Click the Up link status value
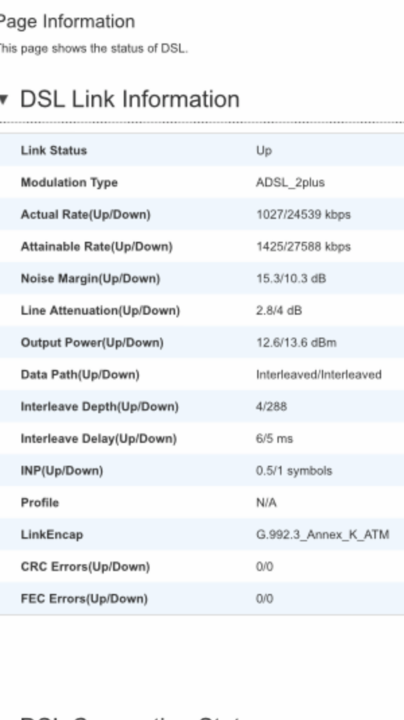This screenshot has width=404, height=720. (264, 151)
